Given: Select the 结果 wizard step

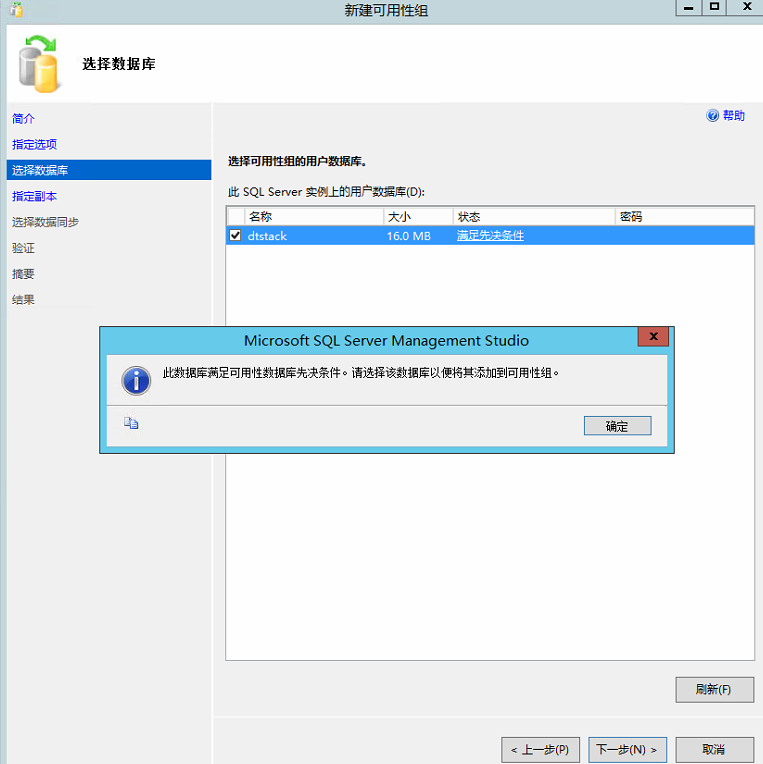Looking at the screenshot, I should 23,300.
